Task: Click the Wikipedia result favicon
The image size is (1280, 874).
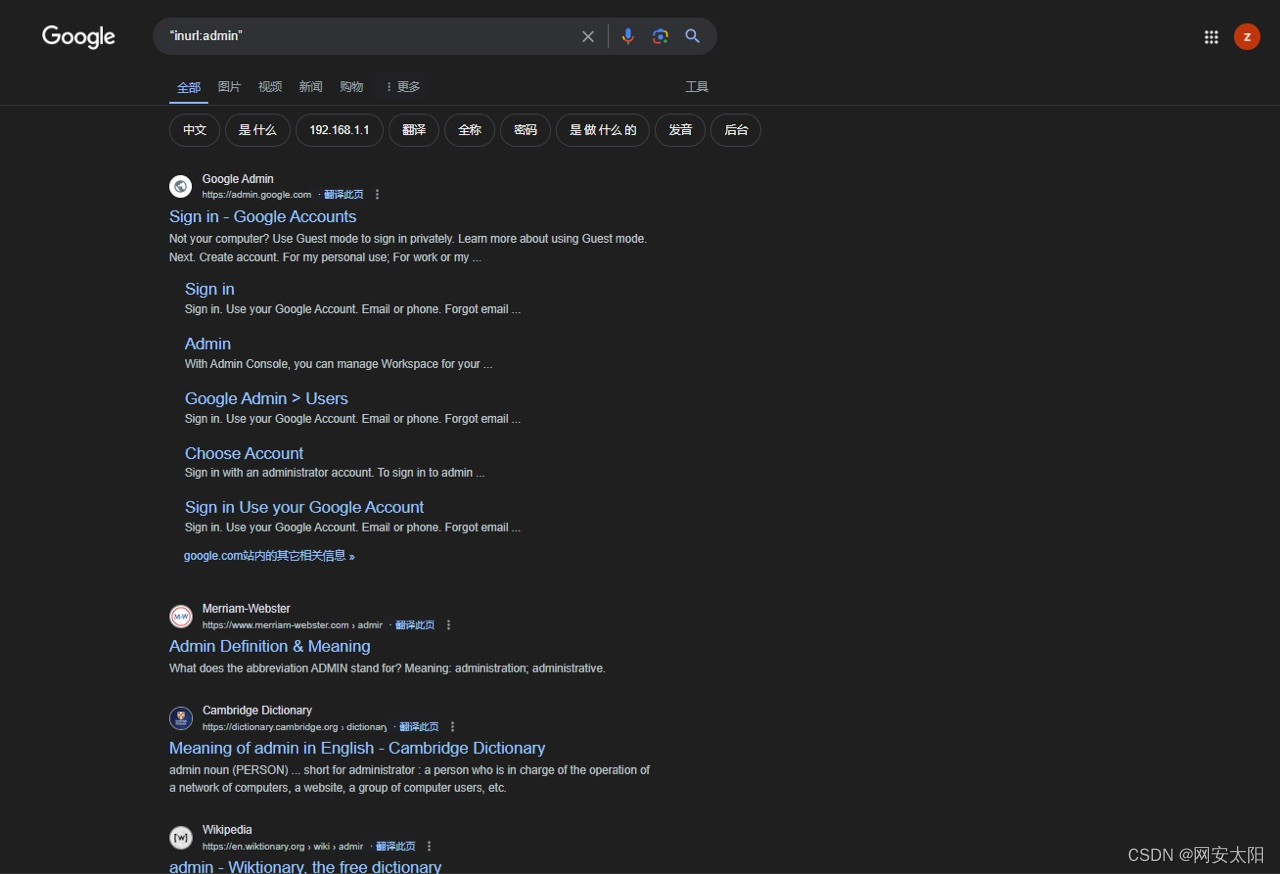Action: [x=181, y=837]
